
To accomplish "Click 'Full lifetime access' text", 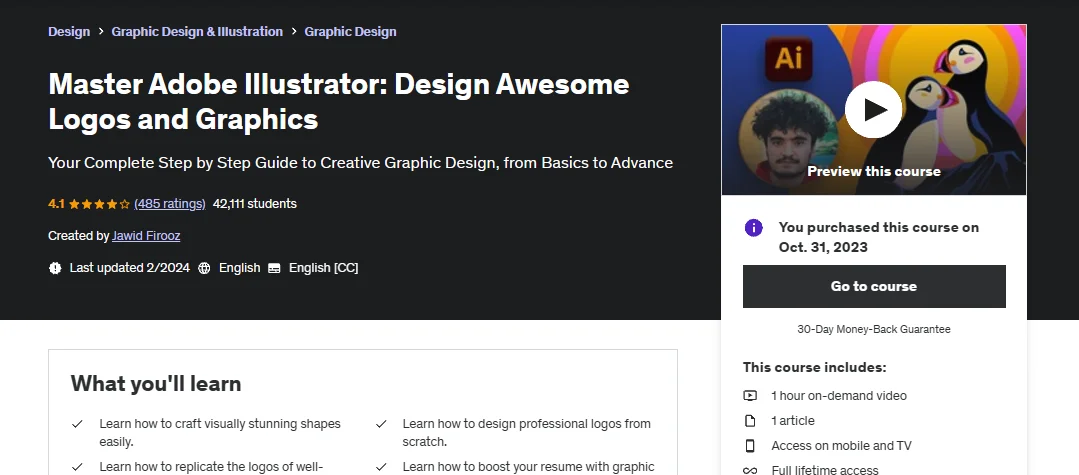I will [824, 471].
